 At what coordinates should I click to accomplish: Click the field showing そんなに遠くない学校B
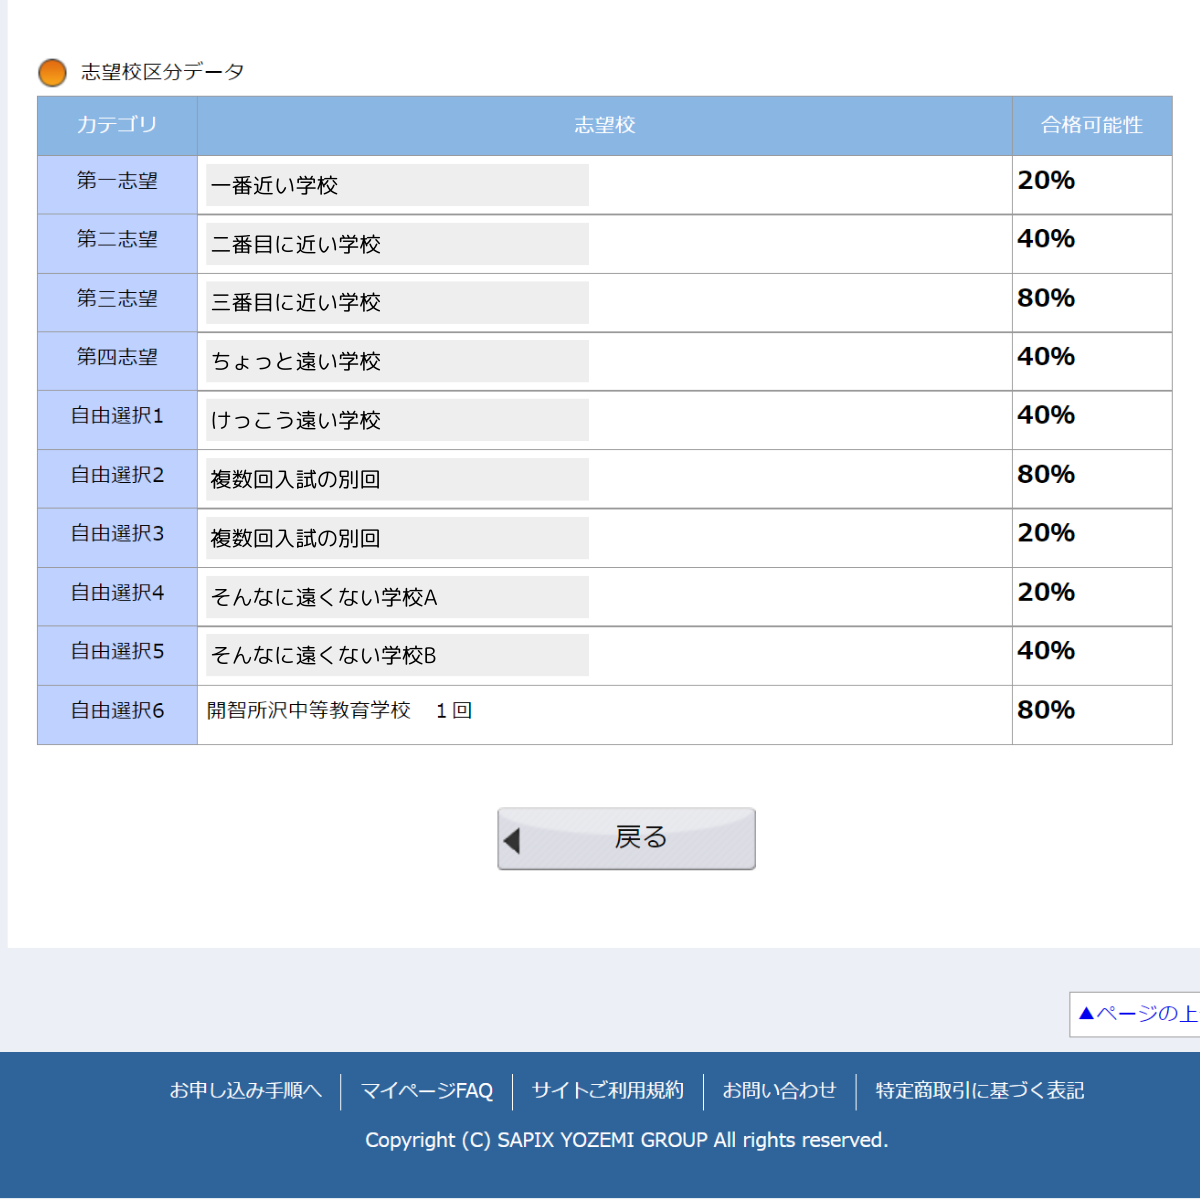[x=395, y=655]
